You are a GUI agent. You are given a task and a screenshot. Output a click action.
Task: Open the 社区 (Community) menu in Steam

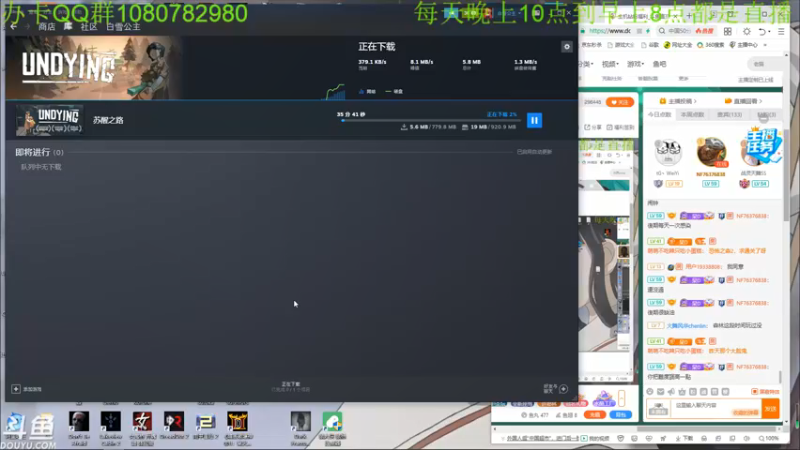pos(89,27)
